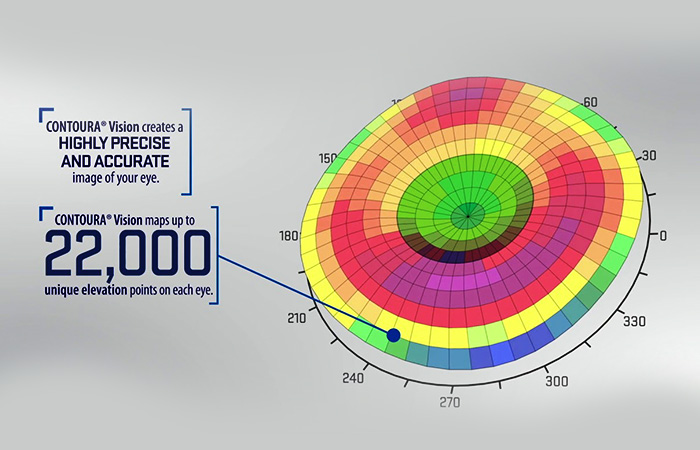Click the center point of the elevation map

[465, 213]
